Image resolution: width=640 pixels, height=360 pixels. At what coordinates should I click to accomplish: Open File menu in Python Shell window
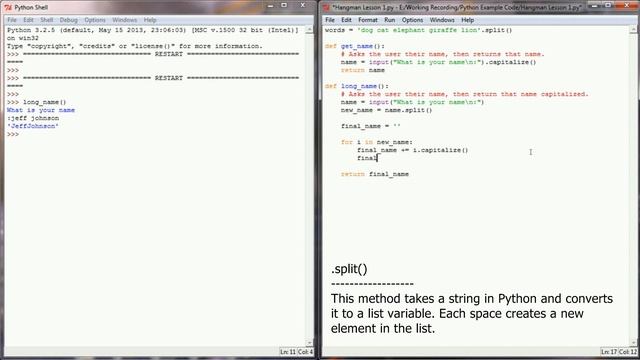[x=12, y=20]
